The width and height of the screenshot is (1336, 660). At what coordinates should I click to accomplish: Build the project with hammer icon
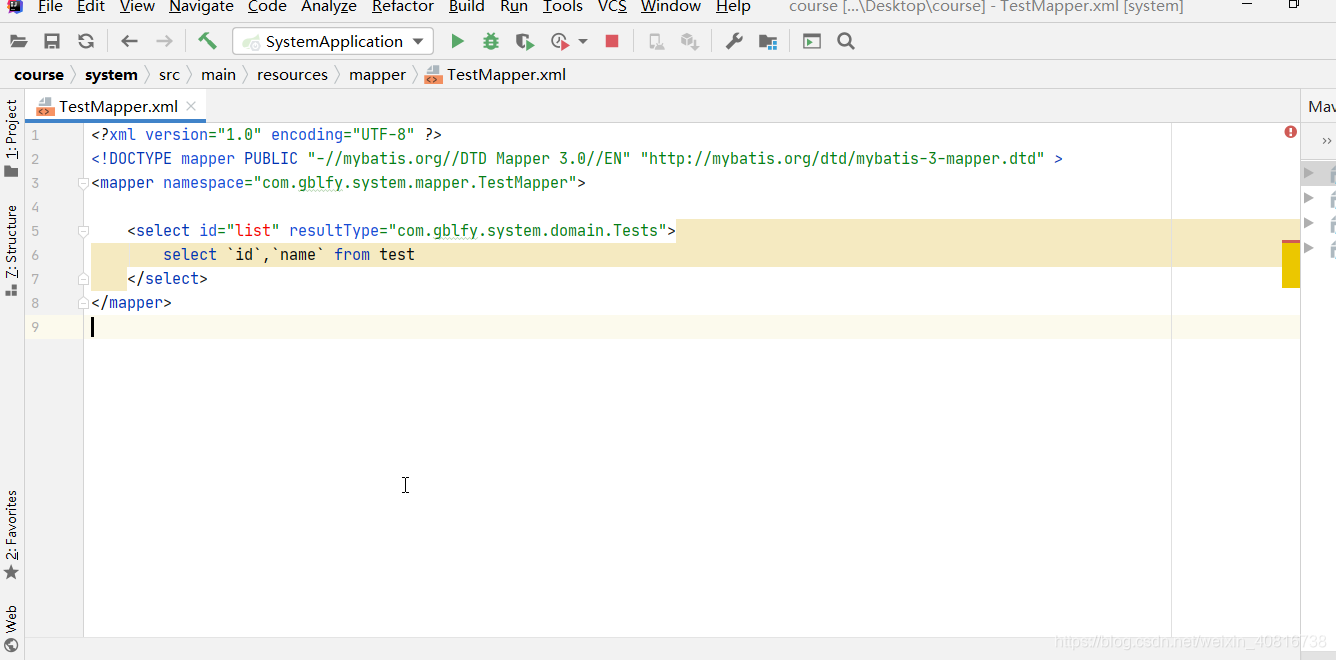207,41
